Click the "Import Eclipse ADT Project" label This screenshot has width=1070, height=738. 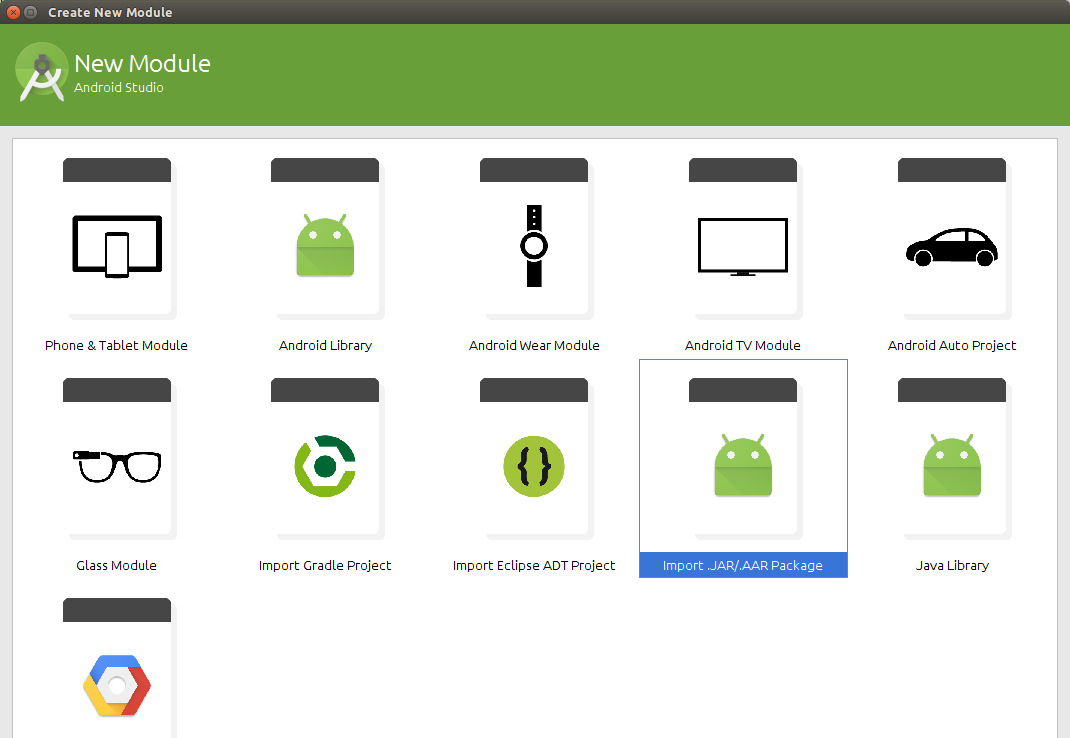[x=534, y=565]
